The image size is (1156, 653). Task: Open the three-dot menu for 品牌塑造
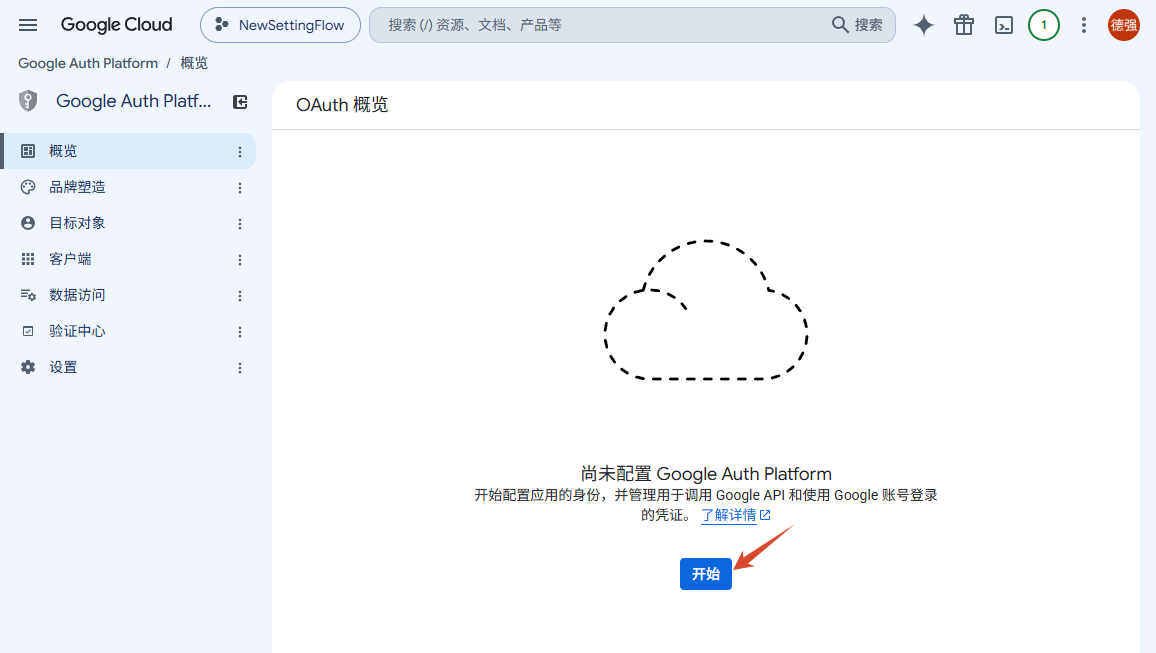click(x=240, y=188)
